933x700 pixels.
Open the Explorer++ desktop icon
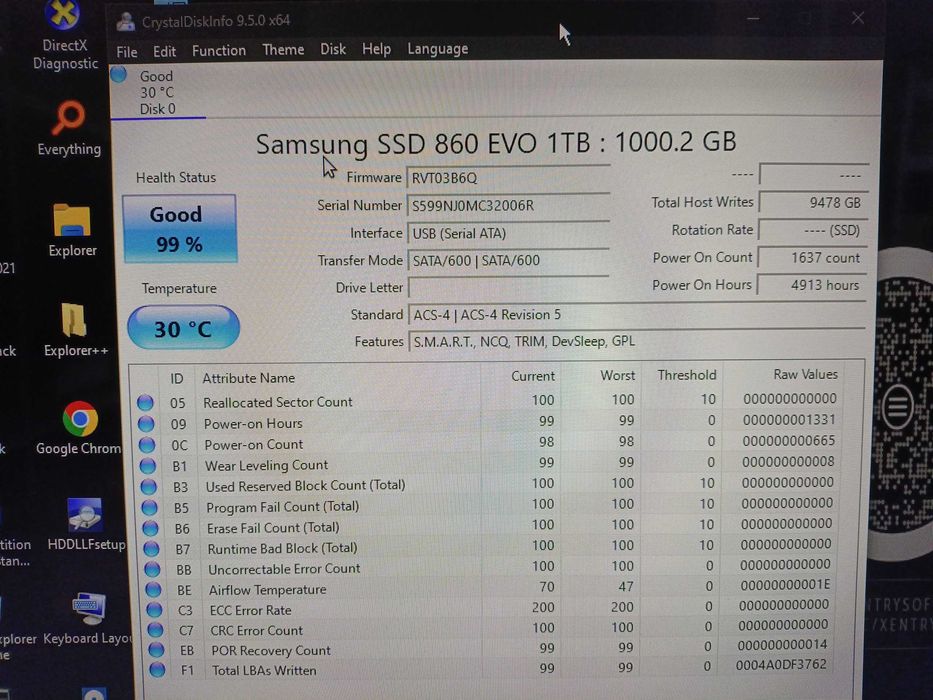pos(76,329)
